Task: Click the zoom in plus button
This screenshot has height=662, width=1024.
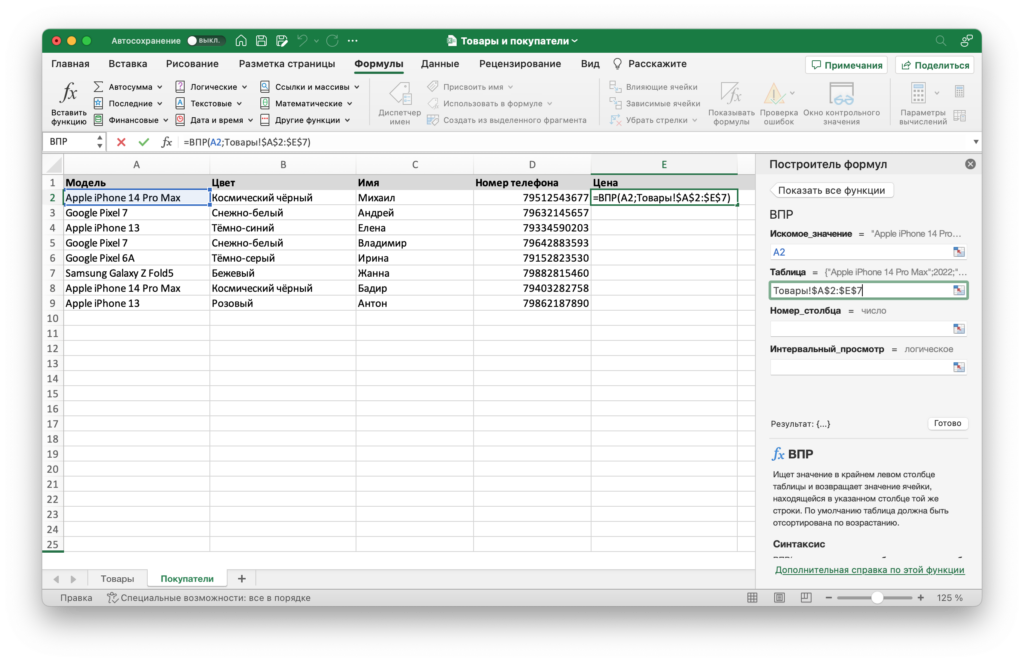Action: click(x=921, y=597)
